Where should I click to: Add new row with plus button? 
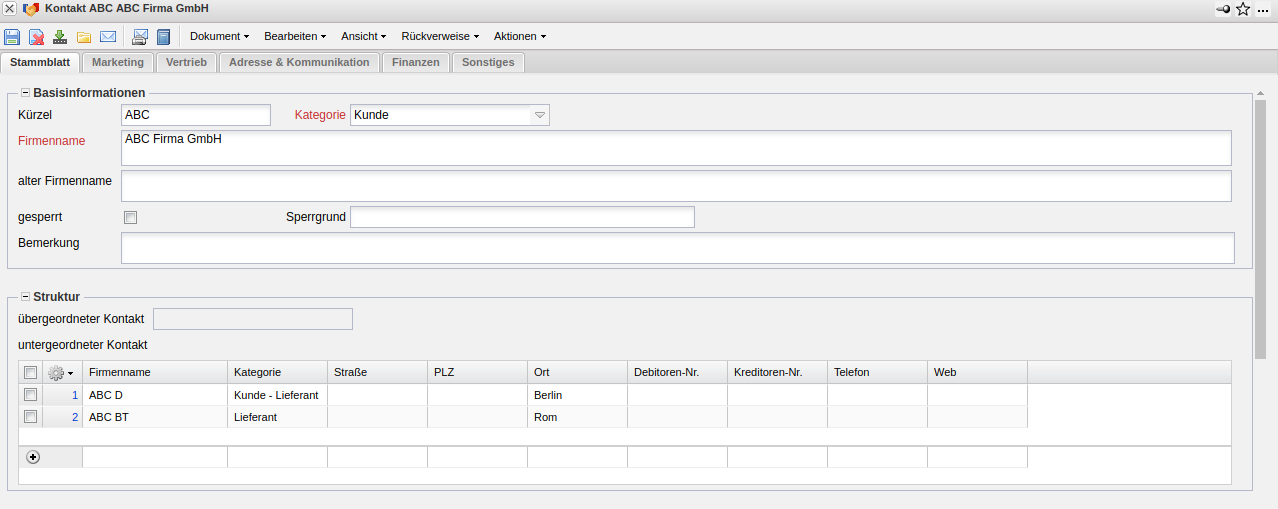(33, 457)
